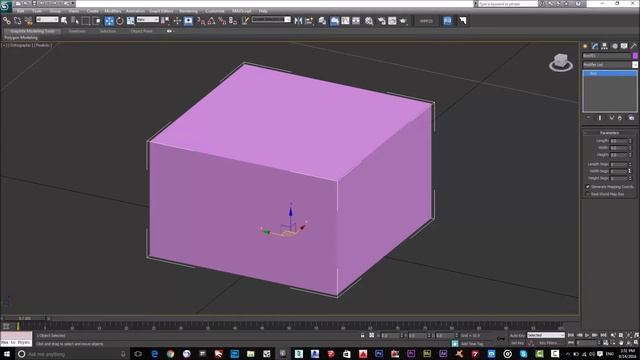Screen dimensions: 640x360
Task: Open the ribbon options dropdown after Object Paint
Action: (x=170, y=31)
